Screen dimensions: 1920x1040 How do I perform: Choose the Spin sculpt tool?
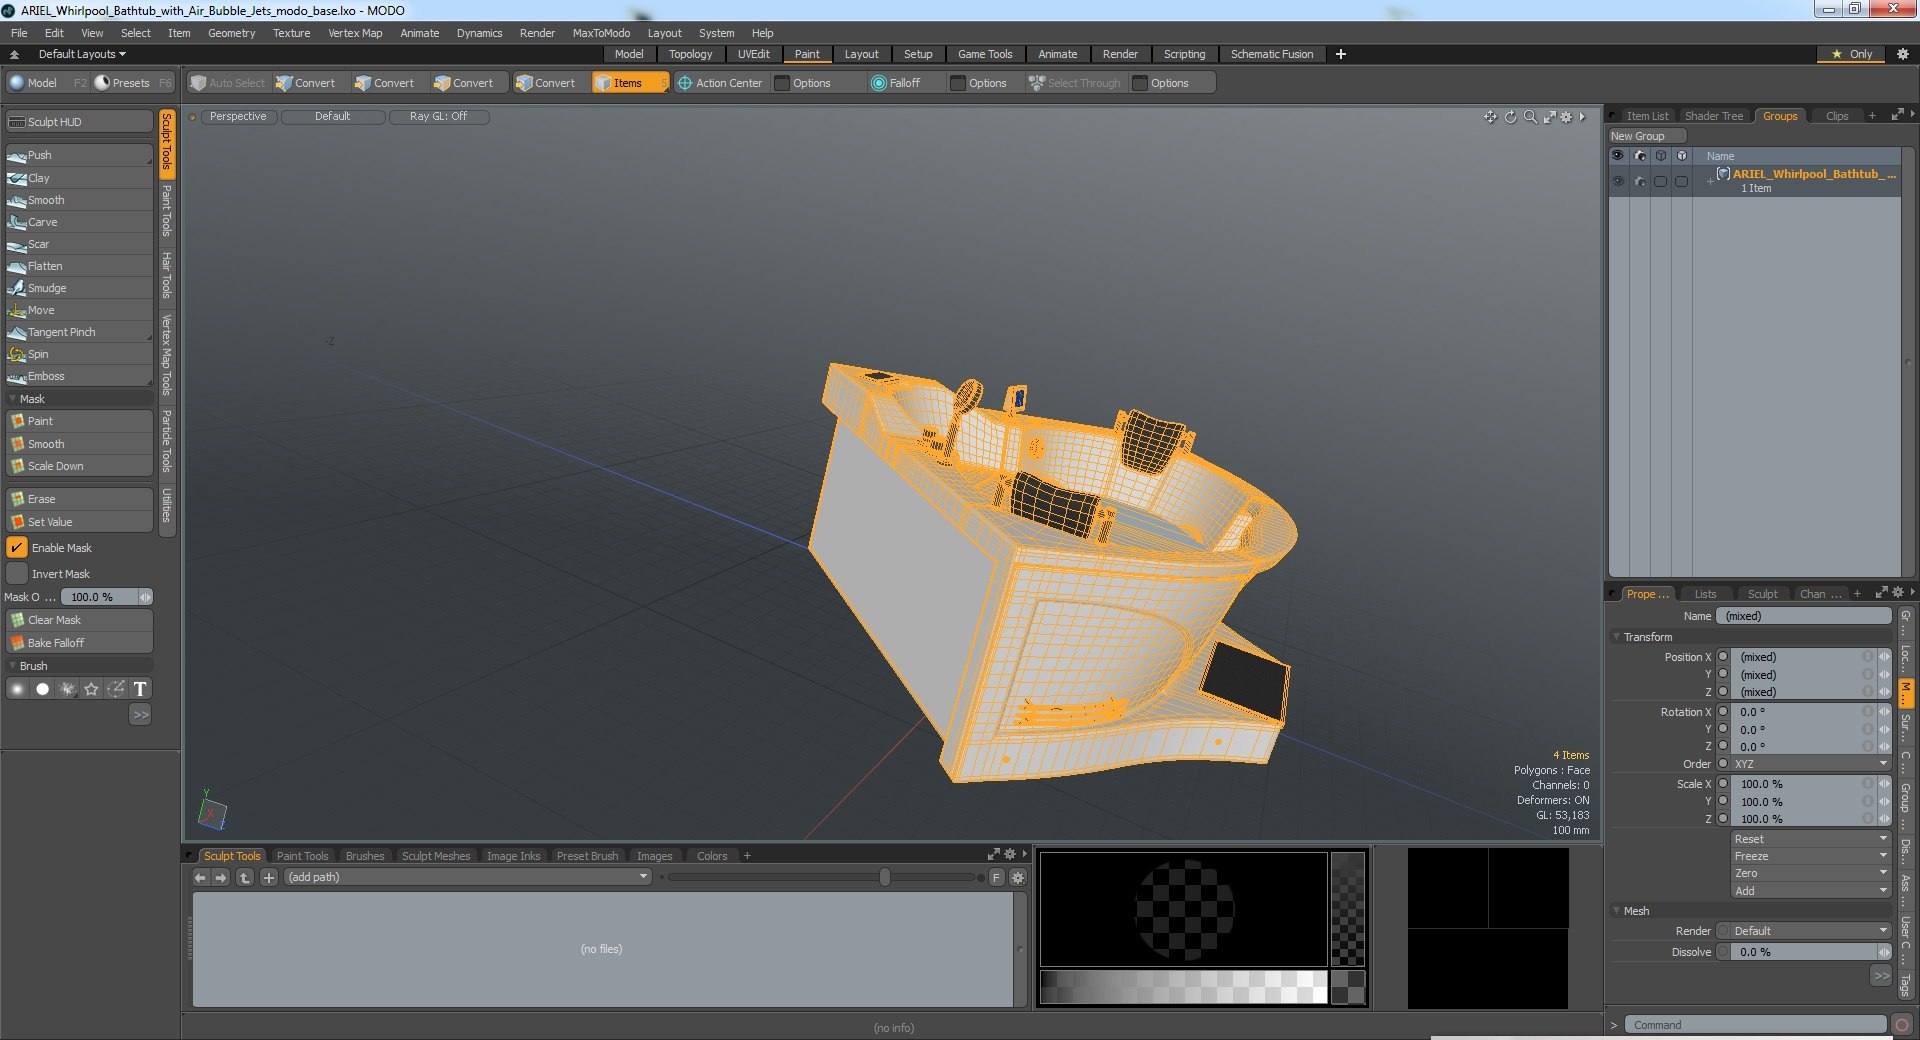coord(79,354)
